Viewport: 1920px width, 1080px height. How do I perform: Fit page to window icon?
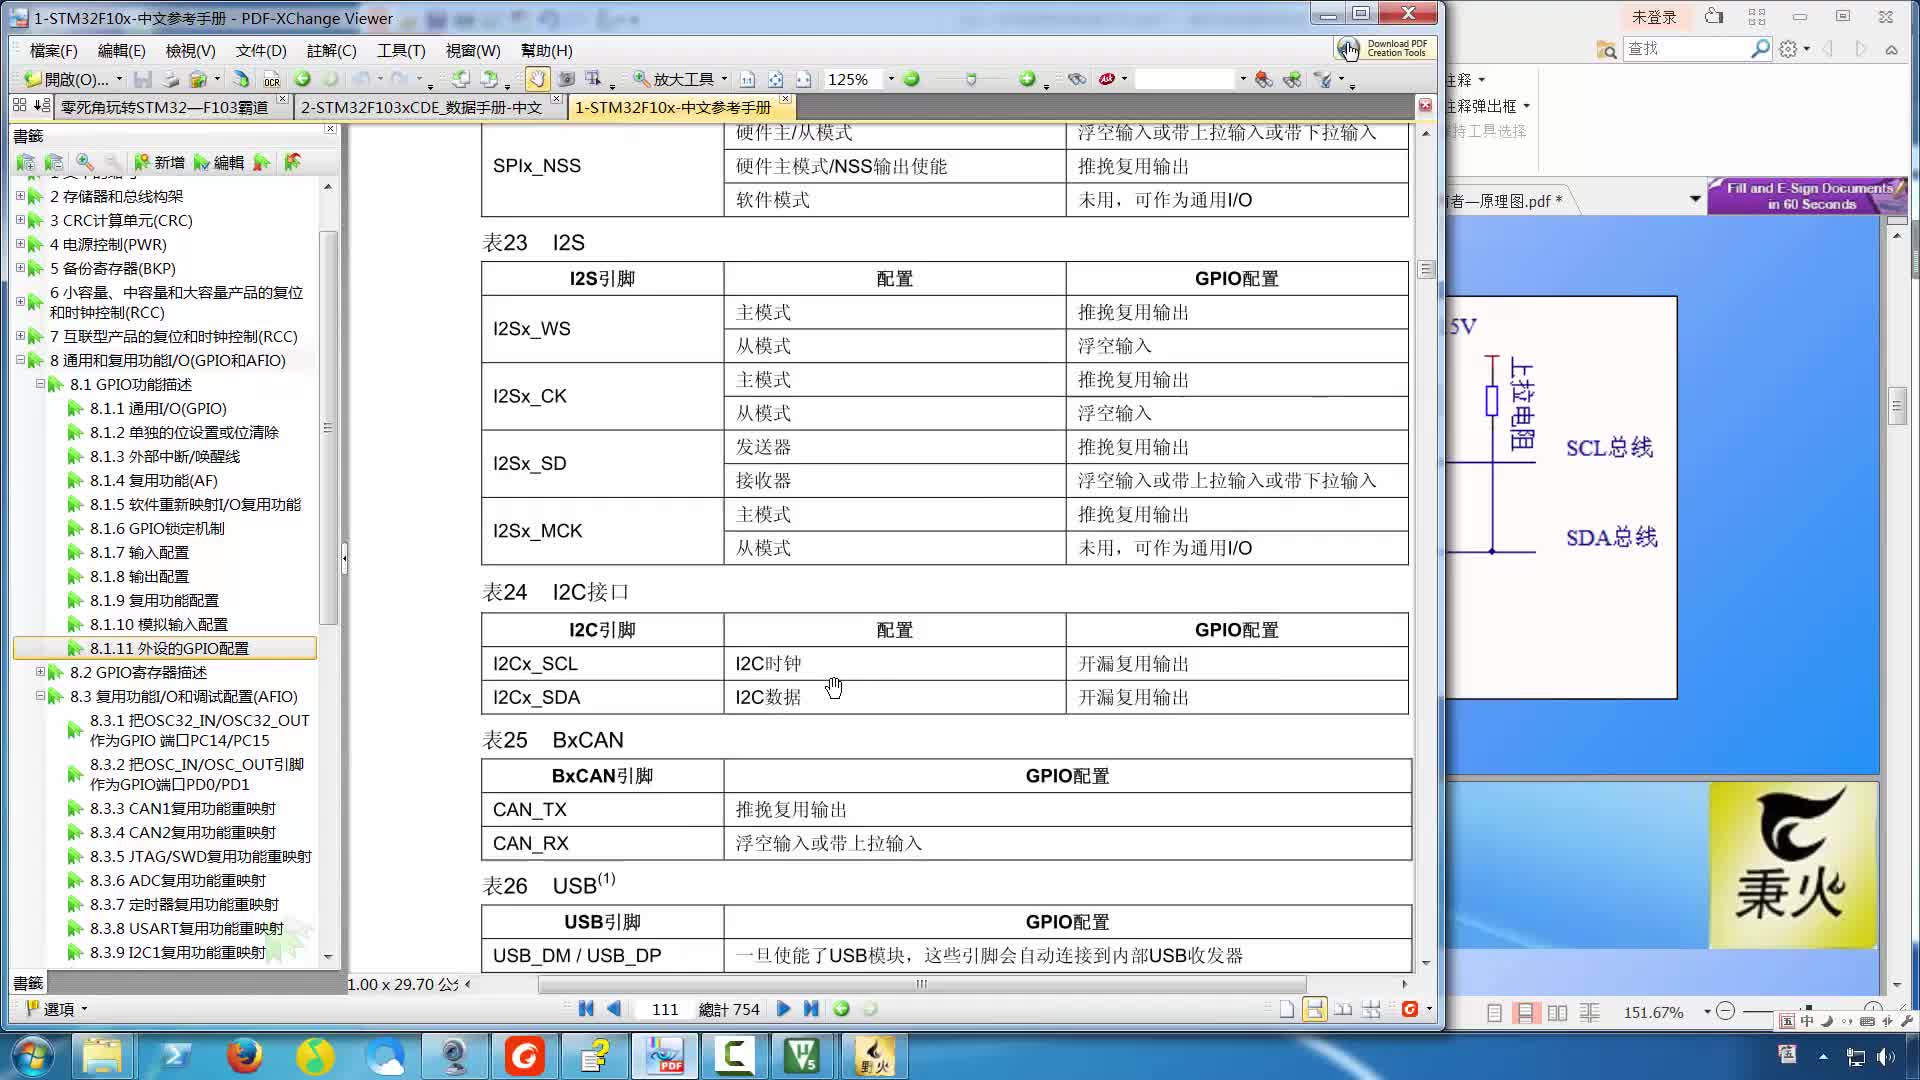(775, 79)
